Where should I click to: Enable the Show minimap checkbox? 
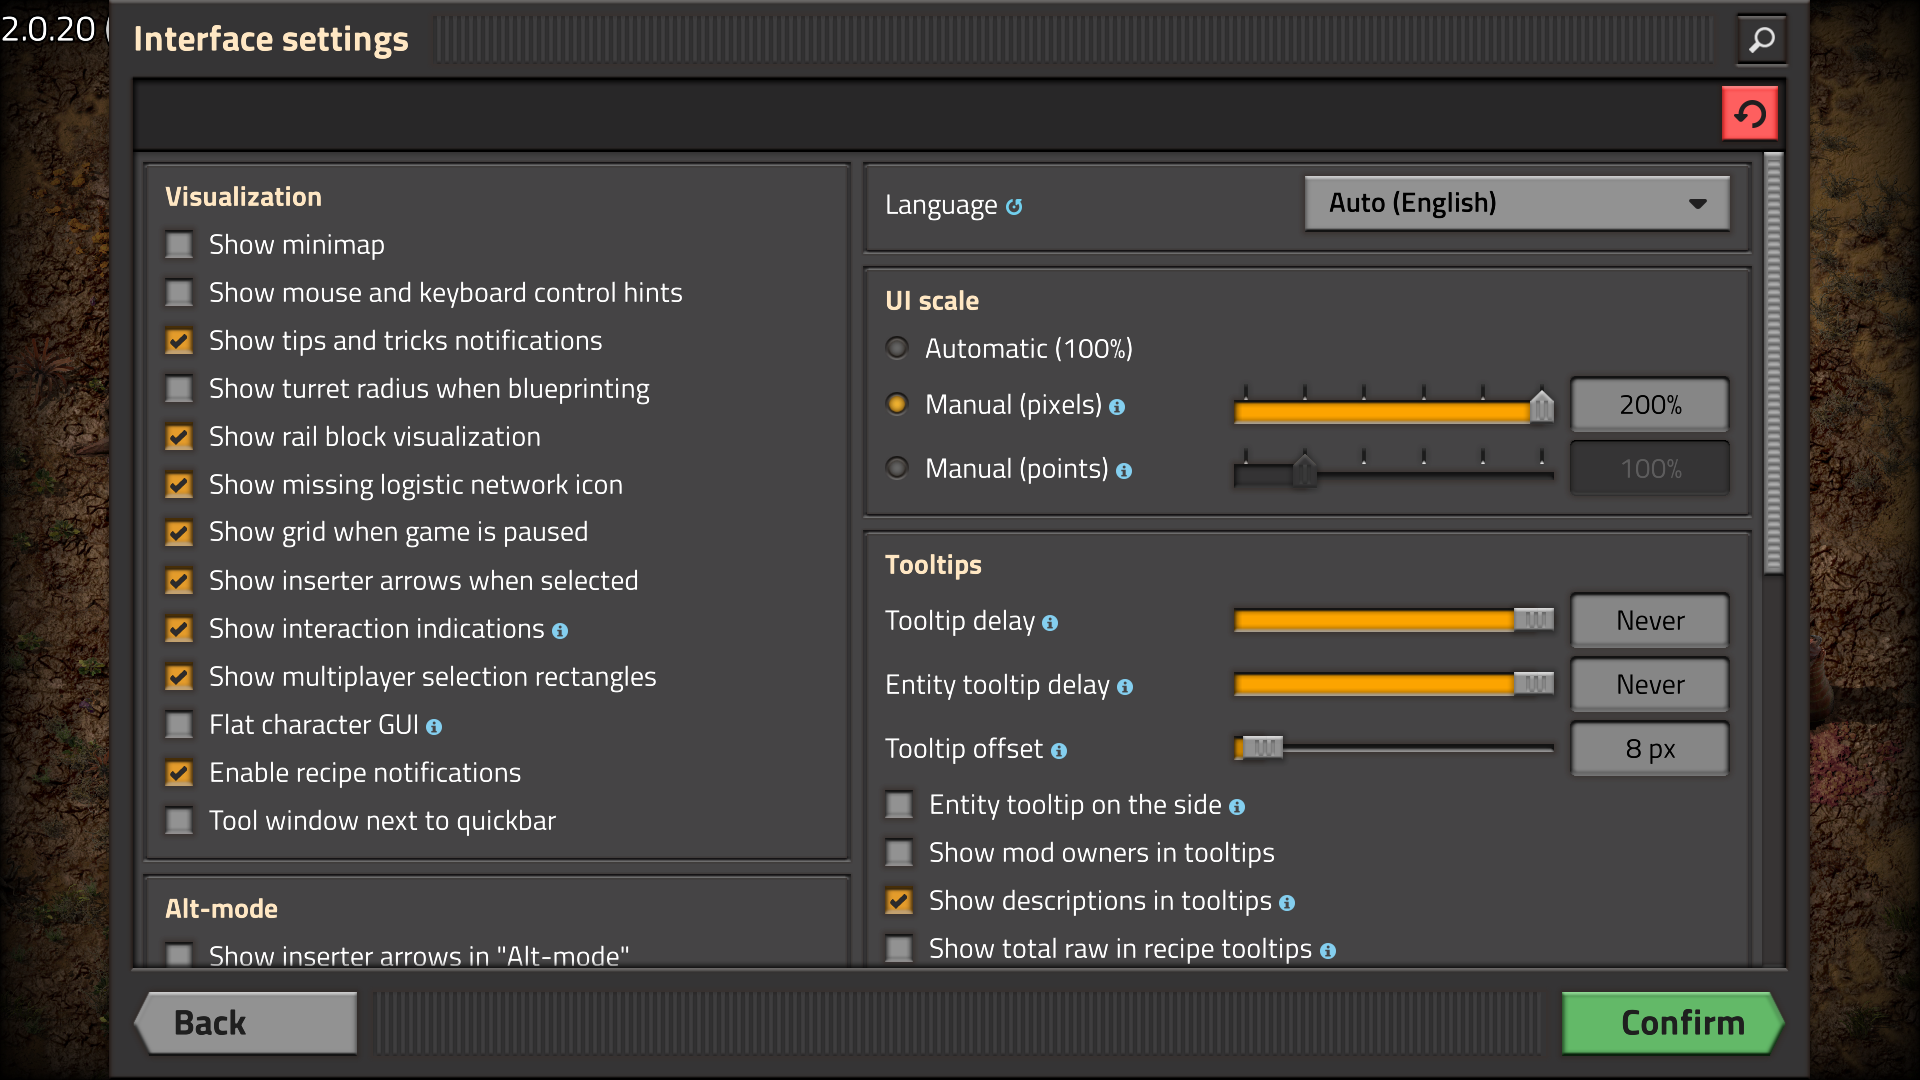click(x=179, y=245)
